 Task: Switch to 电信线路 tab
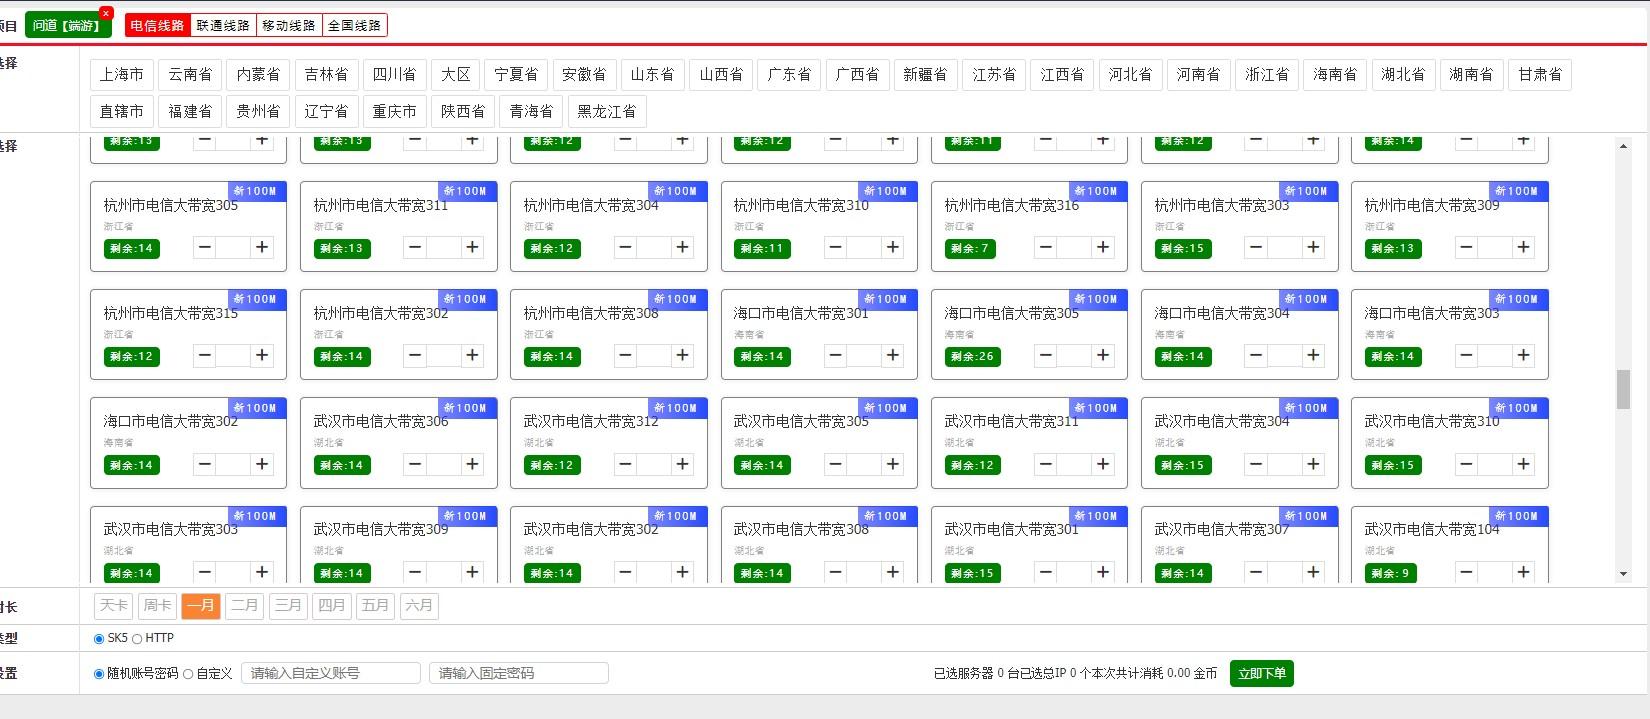click(x=157, y=25)
